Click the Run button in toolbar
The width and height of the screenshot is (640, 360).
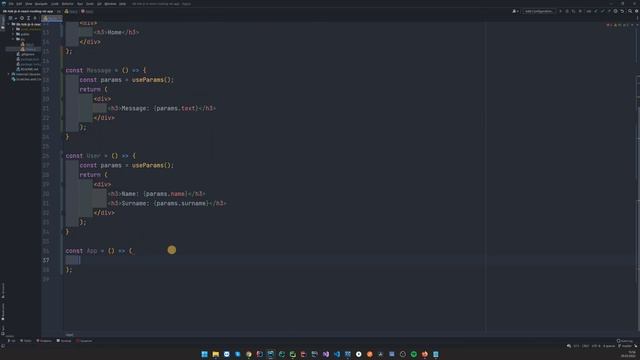tap(560, 11)
